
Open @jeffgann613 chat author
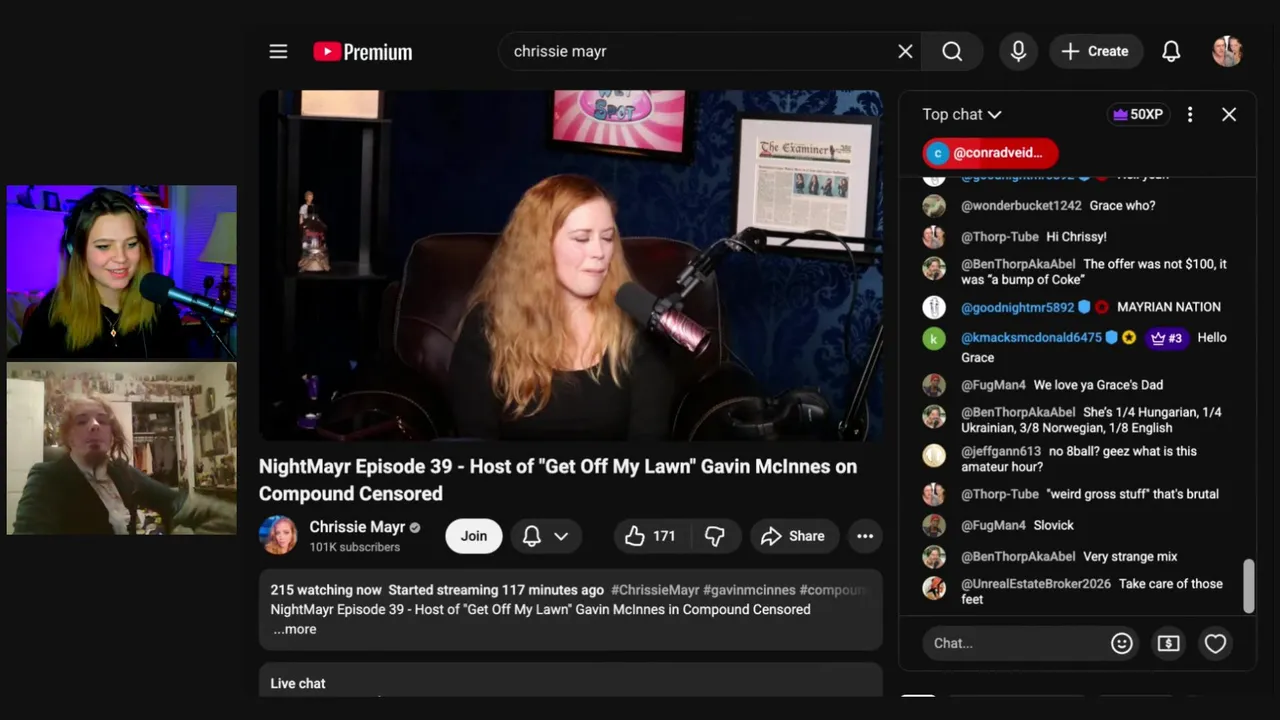(x=1001, y=451)
